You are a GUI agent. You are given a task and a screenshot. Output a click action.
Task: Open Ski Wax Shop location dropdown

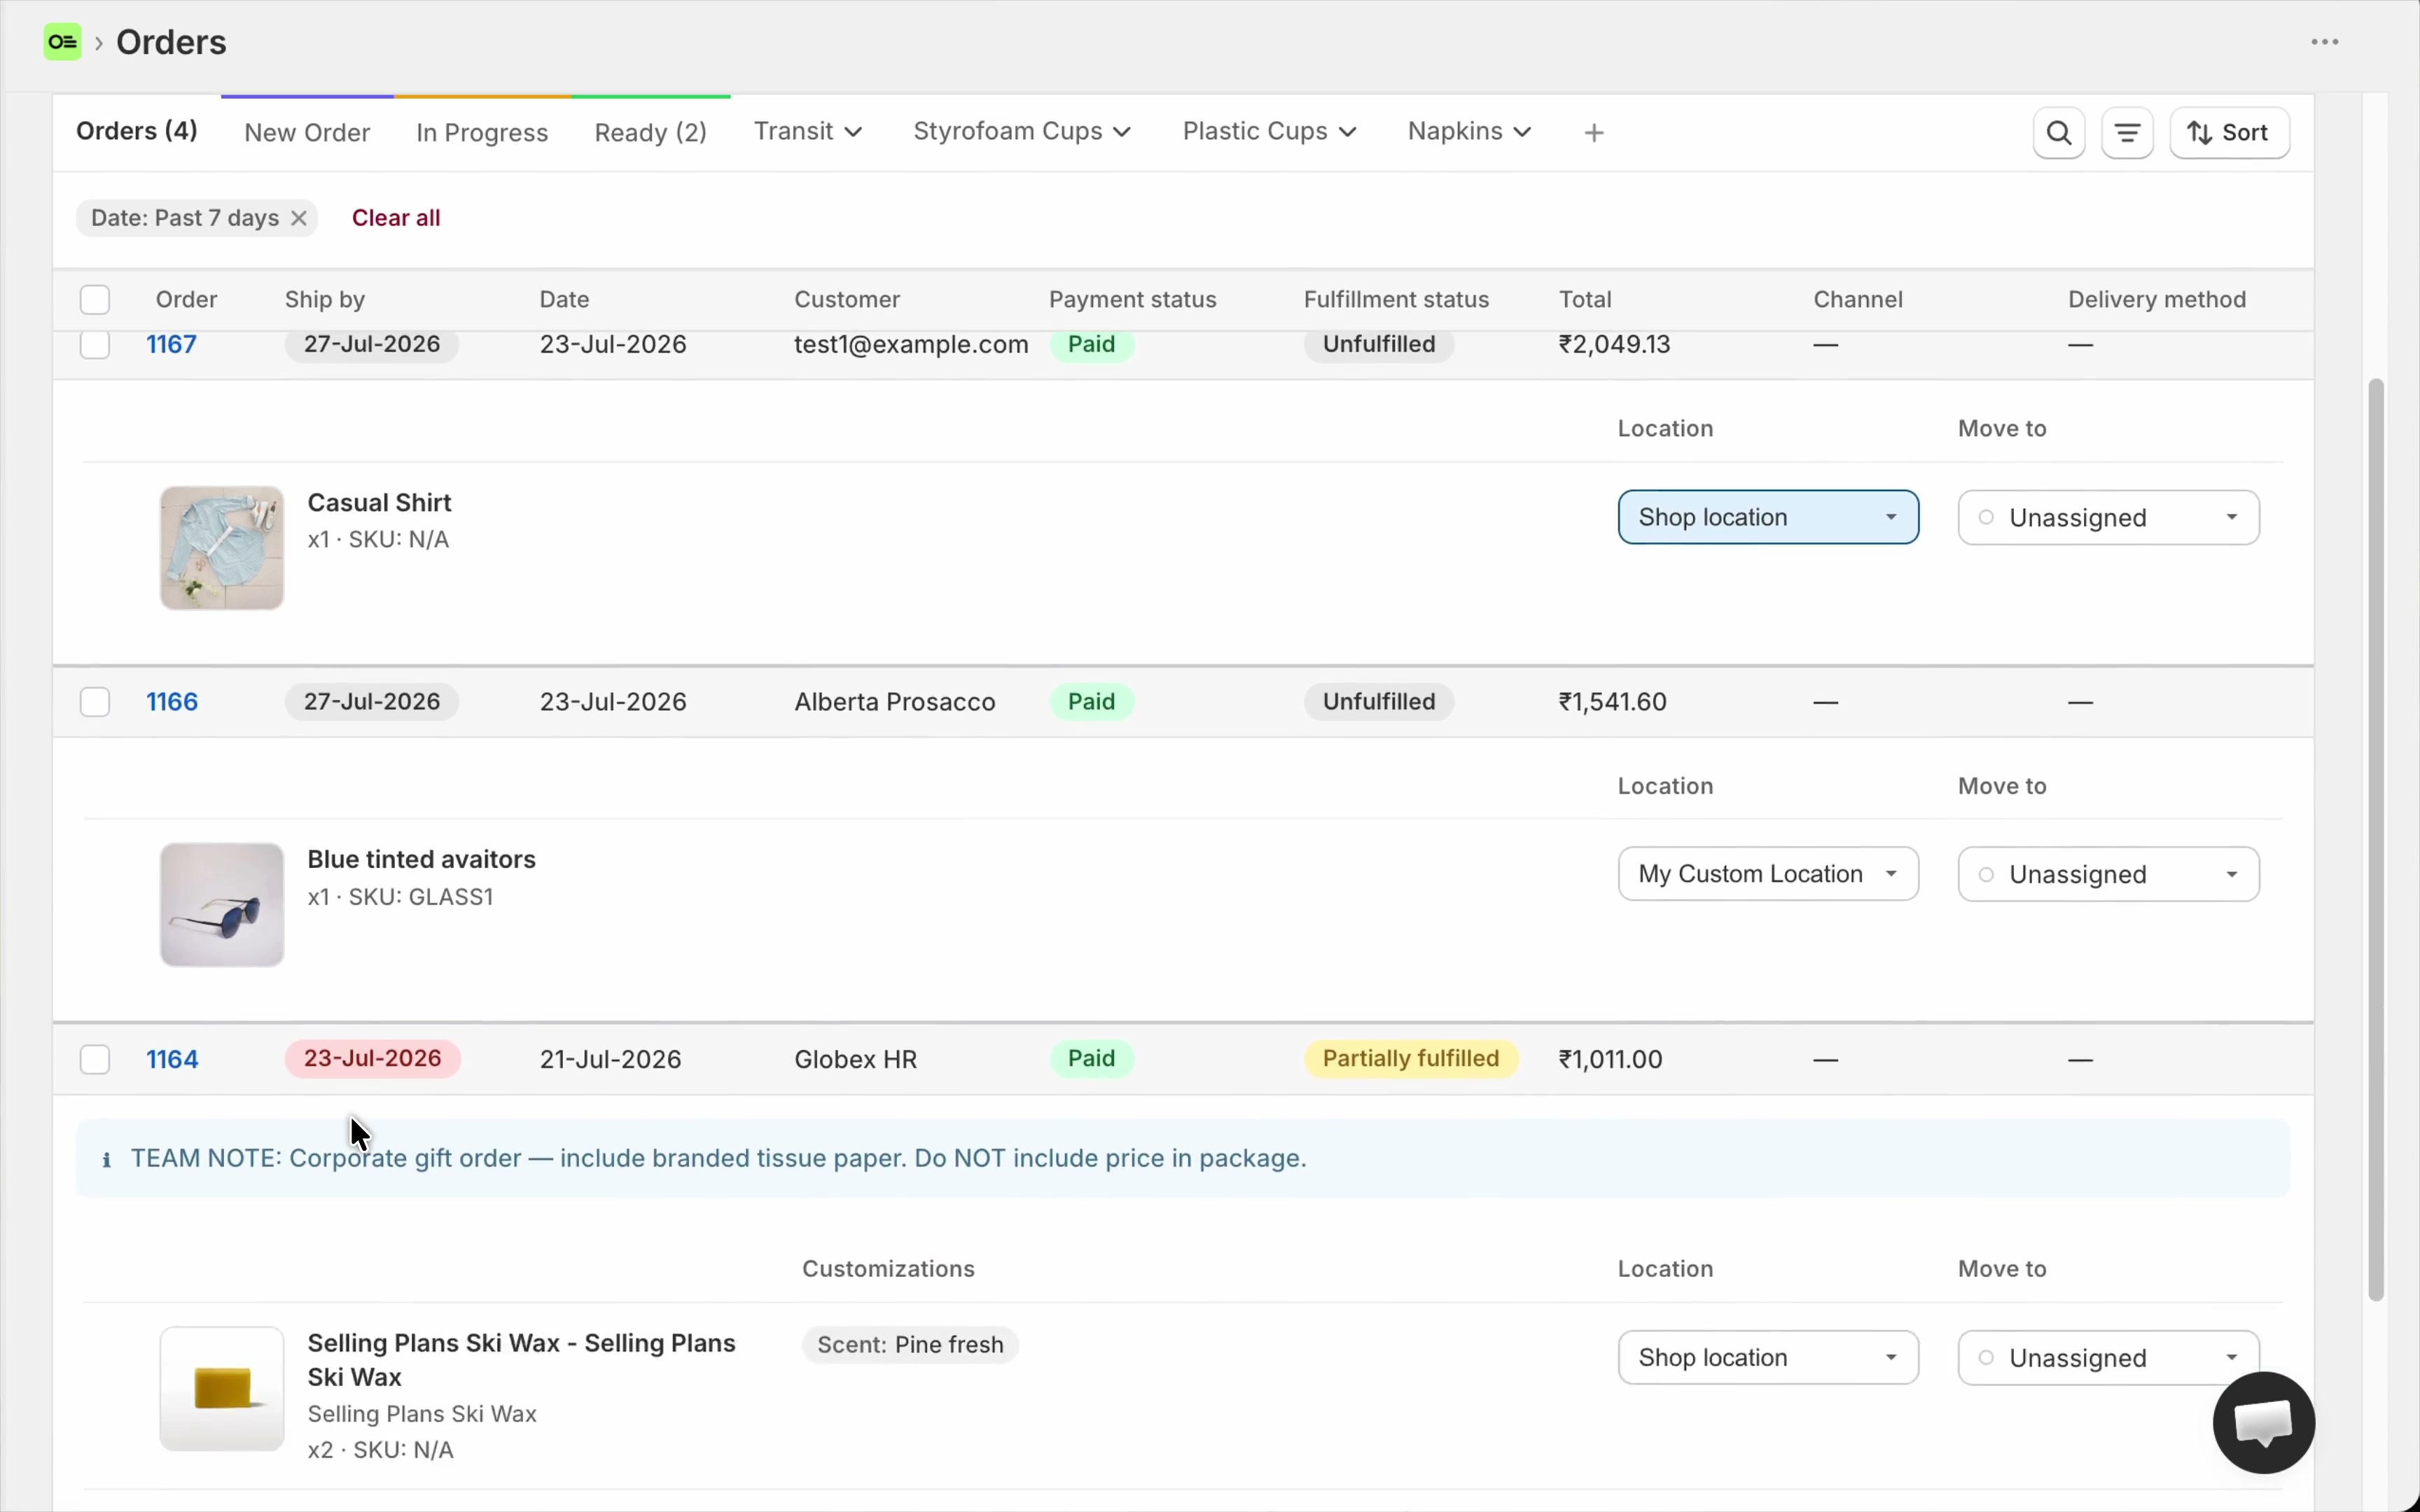(1768, 1357)
